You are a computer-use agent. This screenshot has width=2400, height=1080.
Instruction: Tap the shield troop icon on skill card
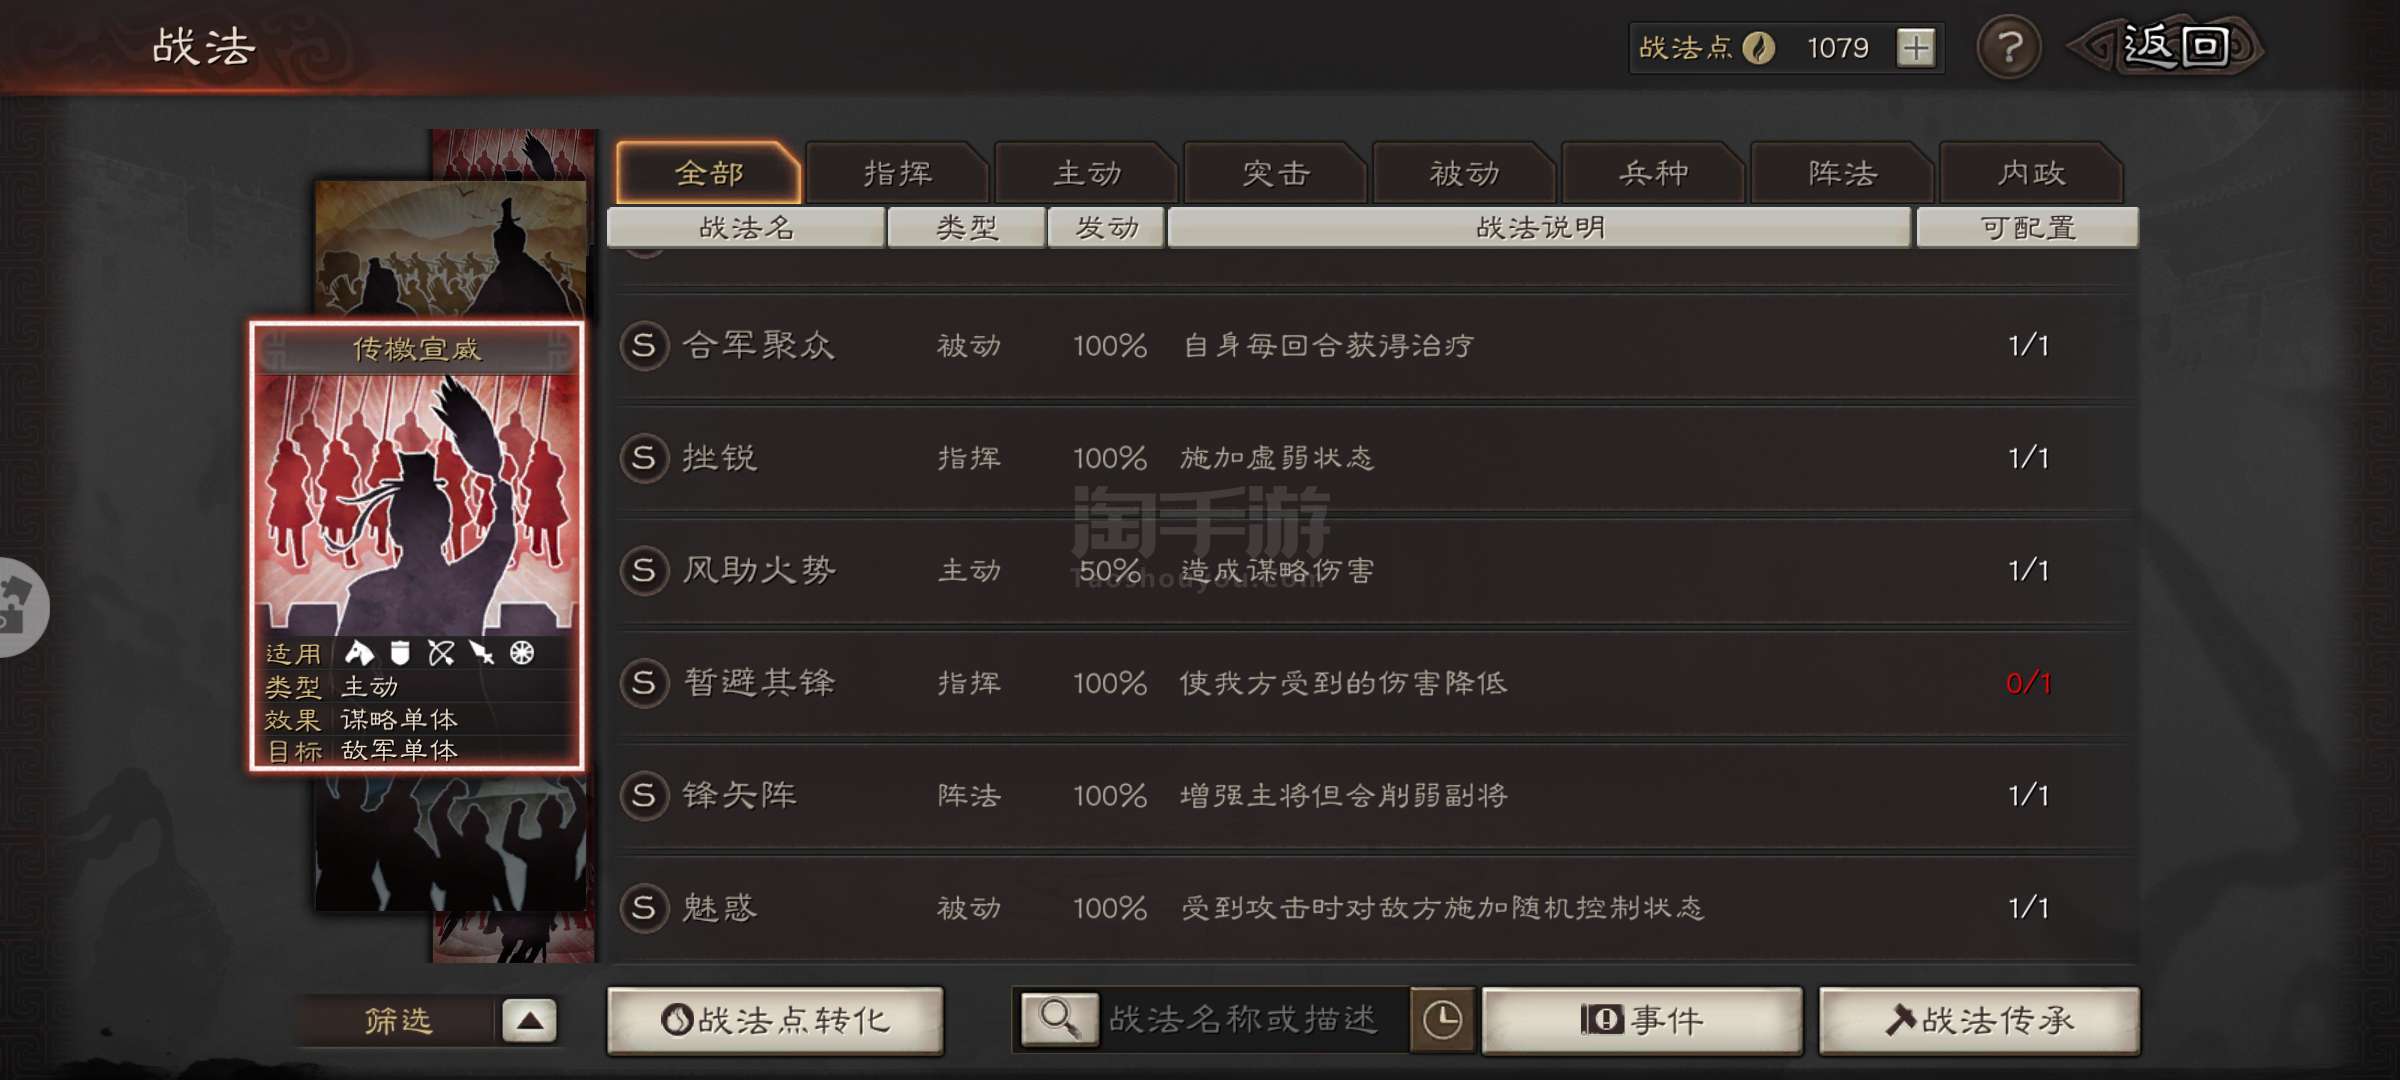point(400,653)
